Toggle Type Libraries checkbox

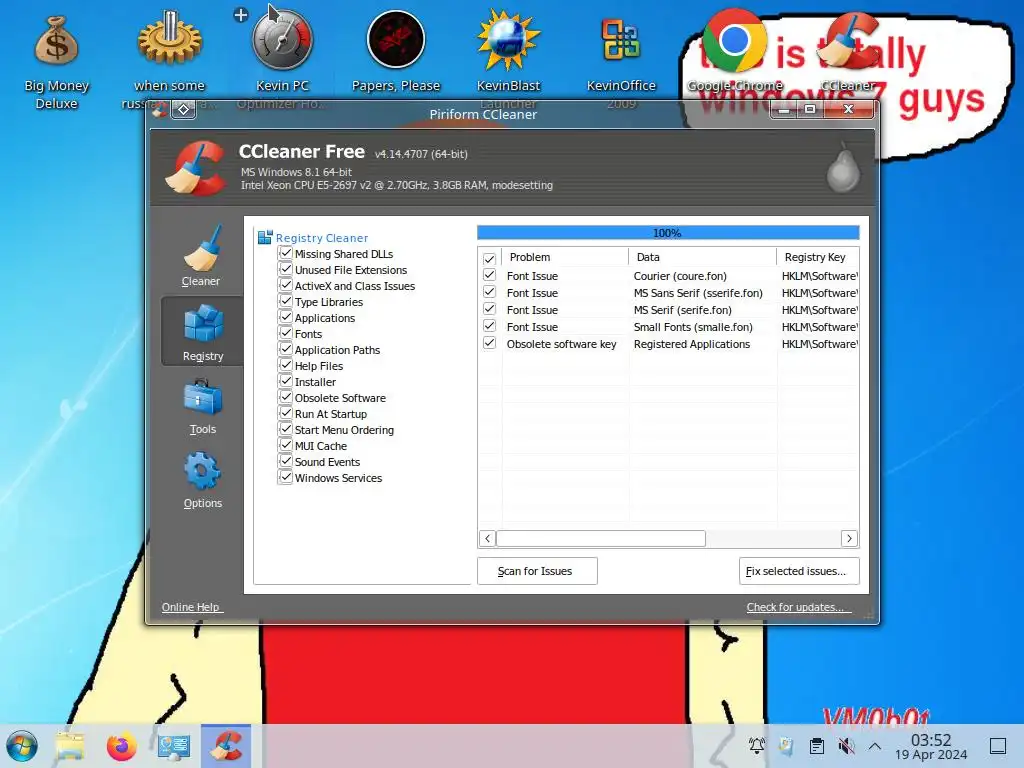coord(285,301)
